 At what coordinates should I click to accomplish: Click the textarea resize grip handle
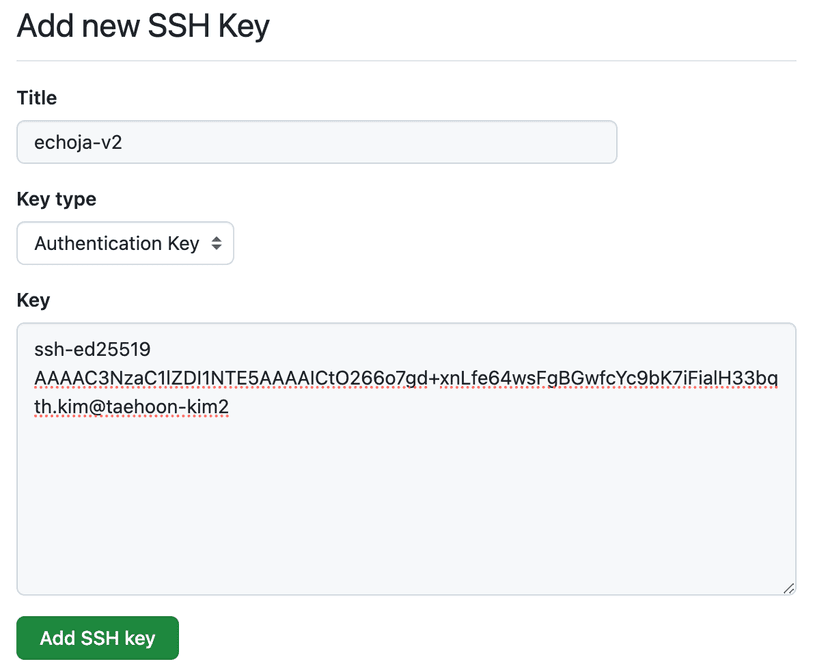coord(790,587)
